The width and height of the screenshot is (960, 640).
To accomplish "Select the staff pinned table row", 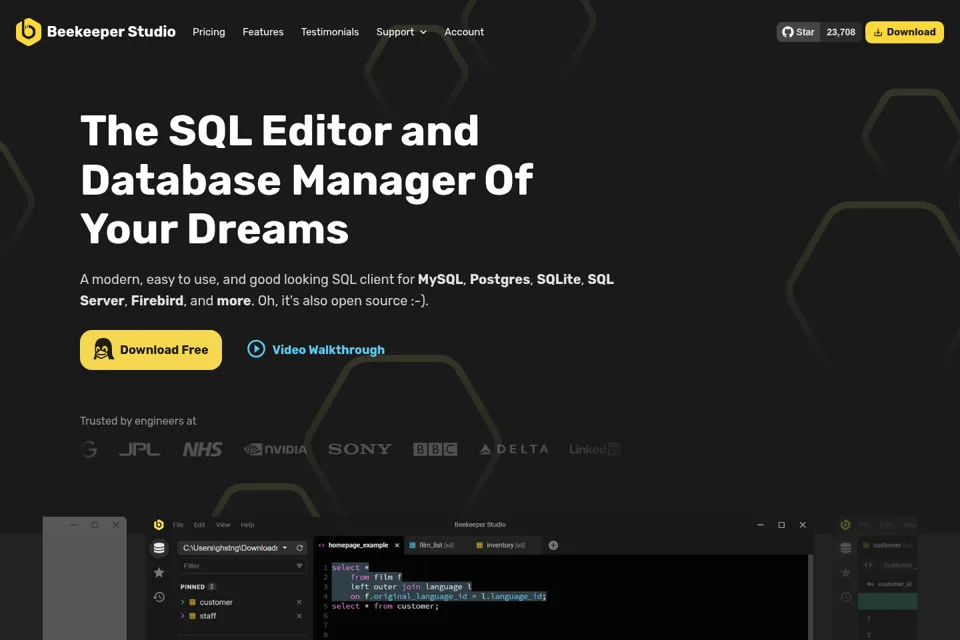I will pyautogui.click(x=242, y=616).
